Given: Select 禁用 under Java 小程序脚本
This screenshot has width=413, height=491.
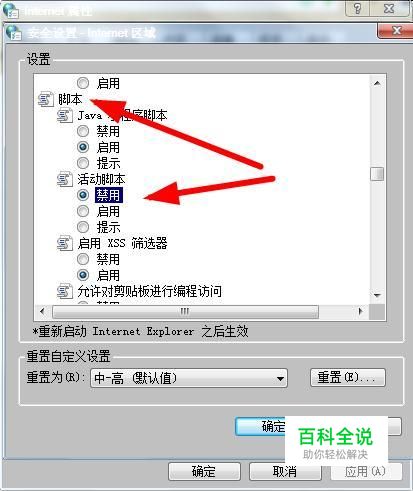Looking at the screenshot, I should coord(83,131).
